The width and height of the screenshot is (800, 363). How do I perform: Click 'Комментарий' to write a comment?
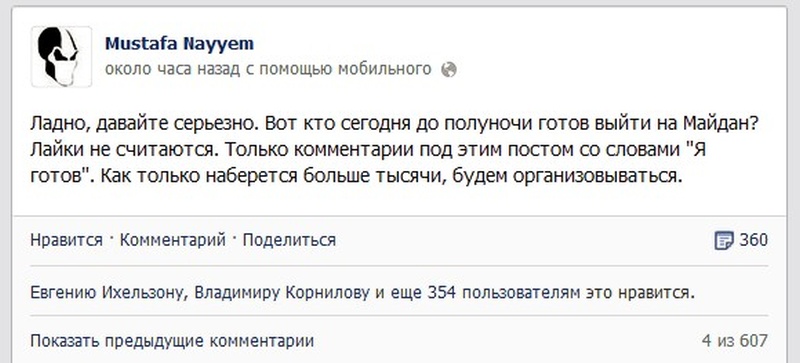click(x=172, y=240)
